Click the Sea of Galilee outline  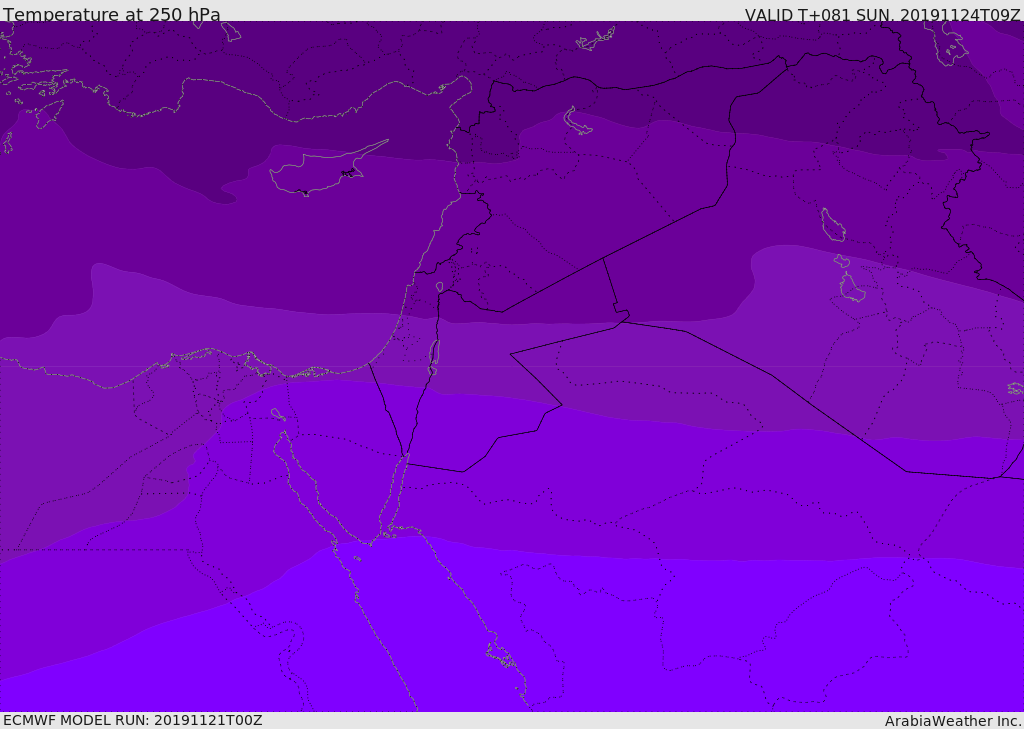click(439, 287)
